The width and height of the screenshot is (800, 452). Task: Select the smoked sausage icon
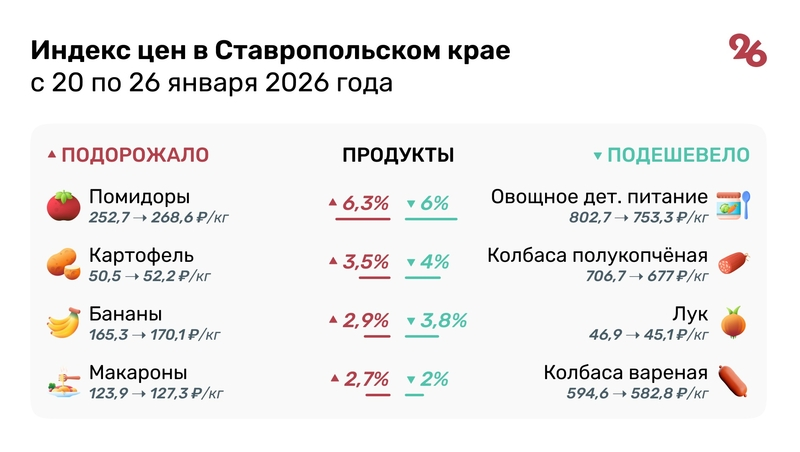[x=733, y=263]
